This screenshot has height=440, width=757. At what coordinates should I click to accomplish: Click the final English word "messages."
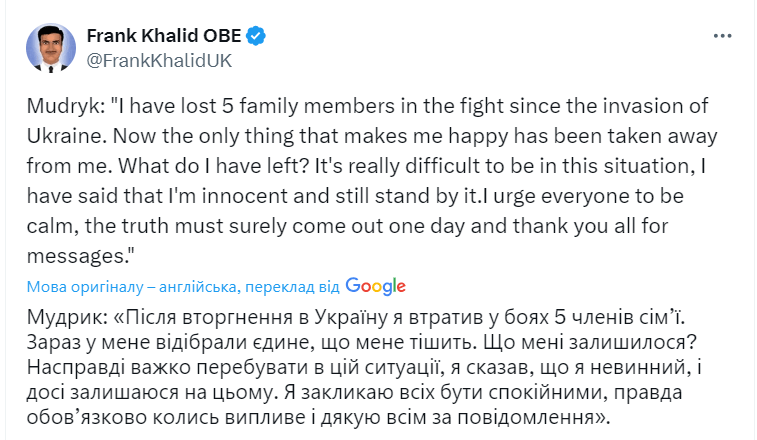80,256
